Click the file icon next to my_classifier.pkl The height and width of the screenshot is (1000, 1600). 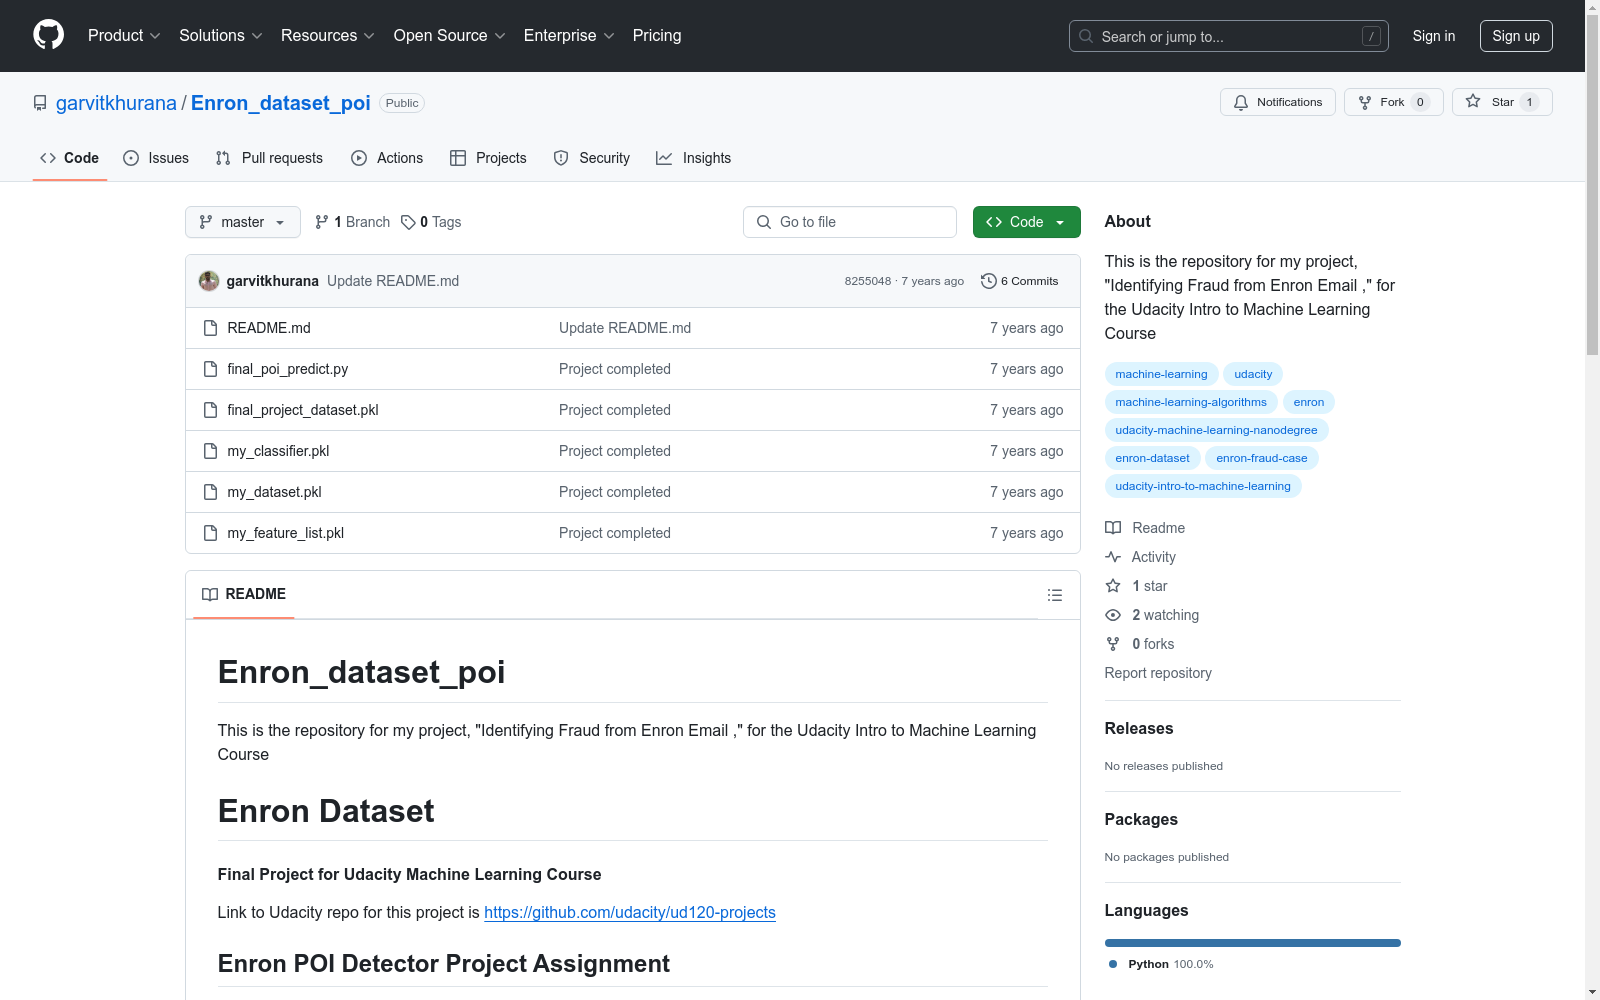[210, 451]
